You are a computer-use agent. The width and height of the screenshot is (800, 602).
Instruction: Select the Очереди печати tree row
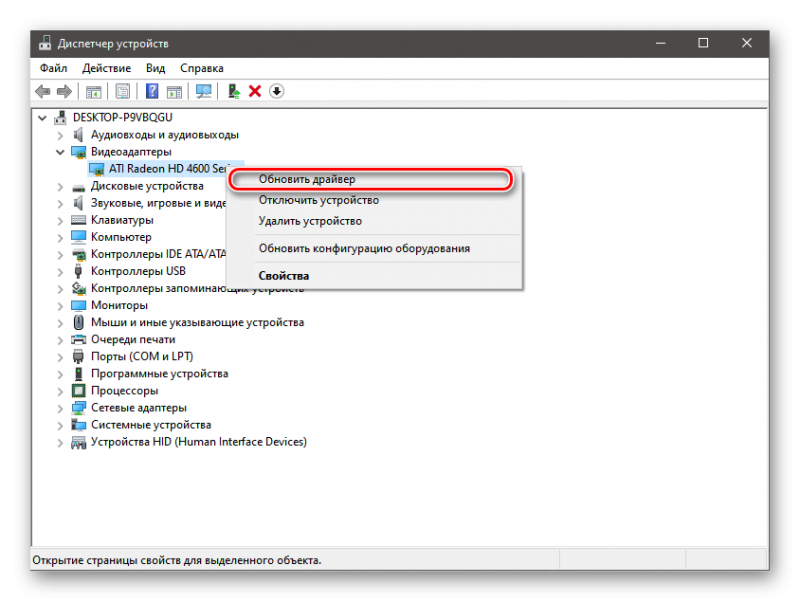coord(133,340)
